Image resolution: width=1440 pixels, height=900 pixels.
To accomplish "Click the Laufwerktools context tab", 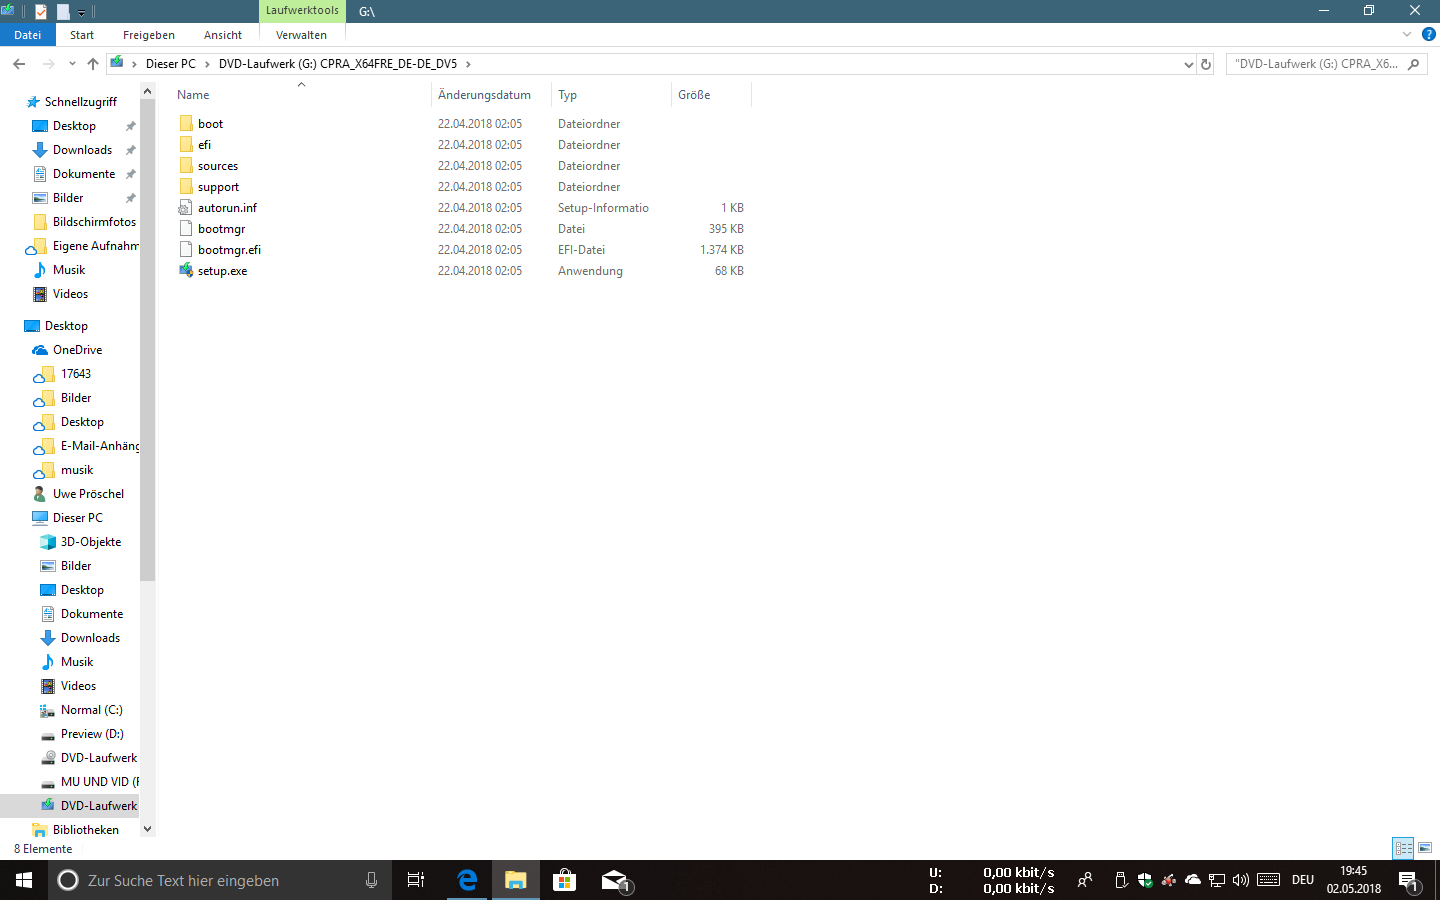I will [302, 11].
